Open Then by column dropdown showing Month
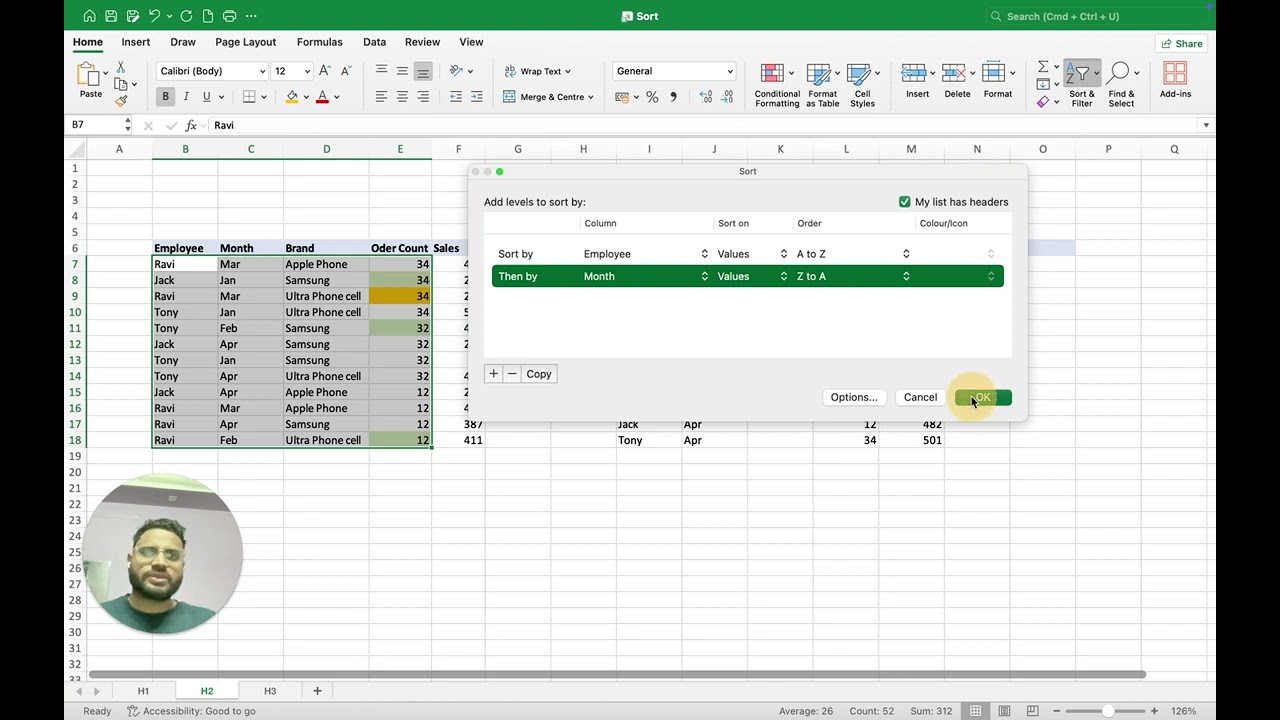 645,276
